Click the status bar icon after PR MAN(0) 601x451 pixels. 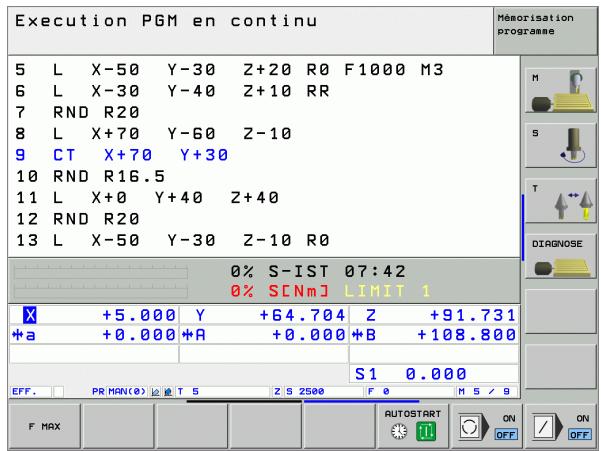[155, 392]
